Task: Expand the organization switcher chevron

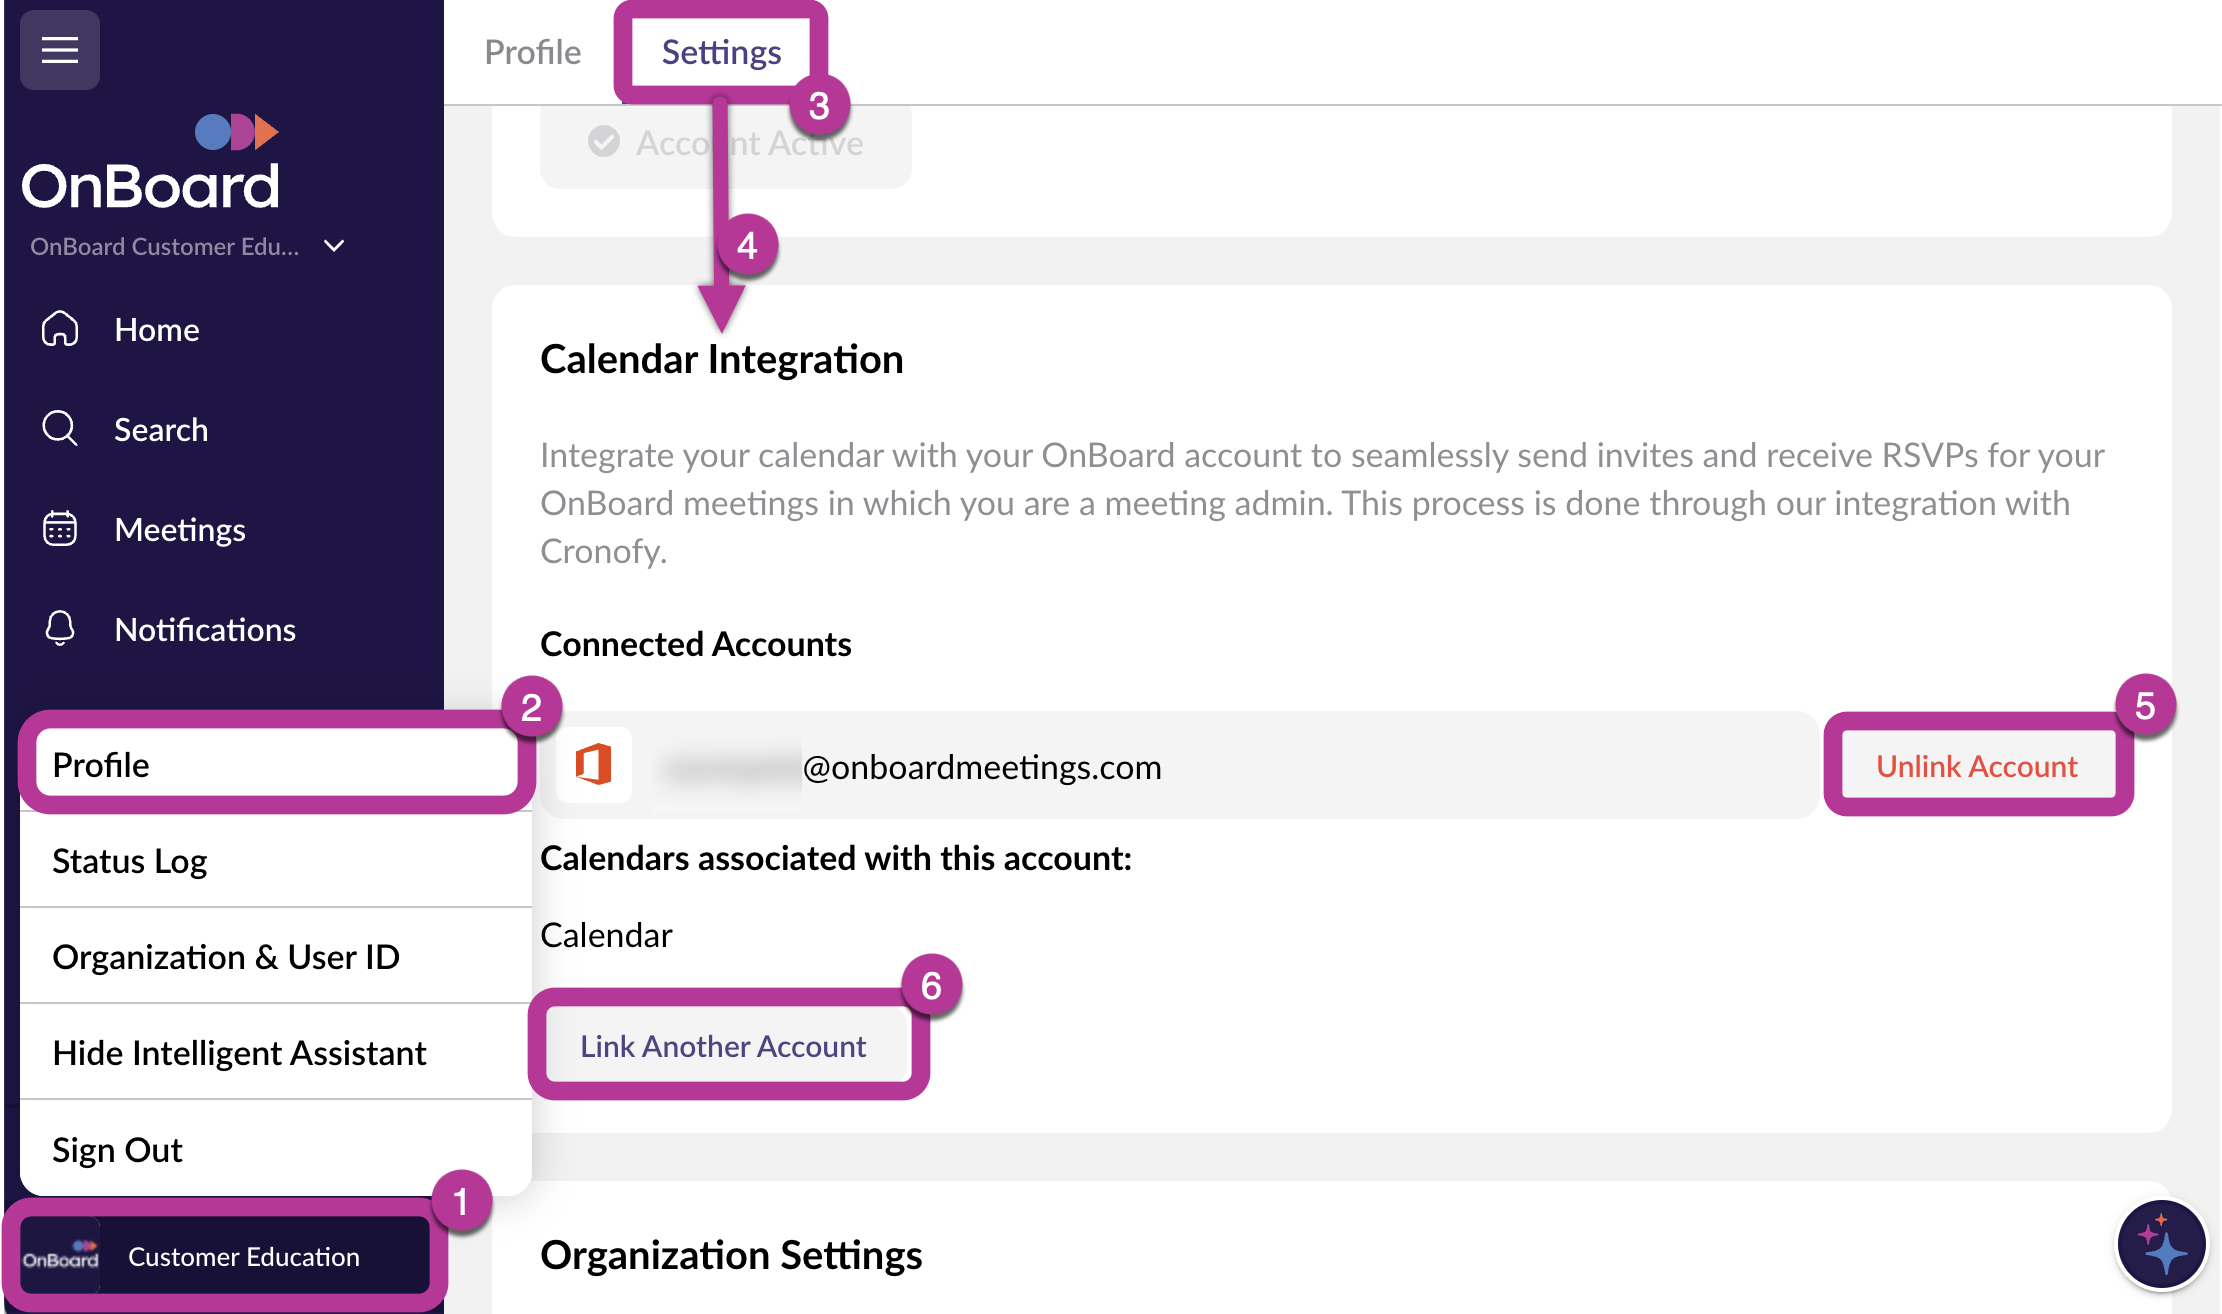Action: (335, 246)
